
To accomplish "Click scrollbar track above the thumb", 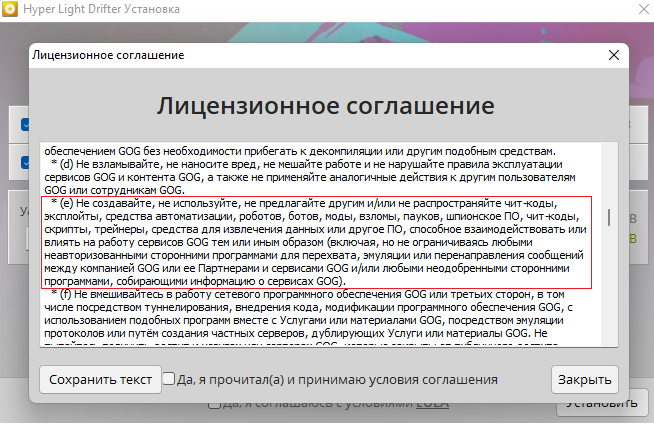I will pos(610,170).
